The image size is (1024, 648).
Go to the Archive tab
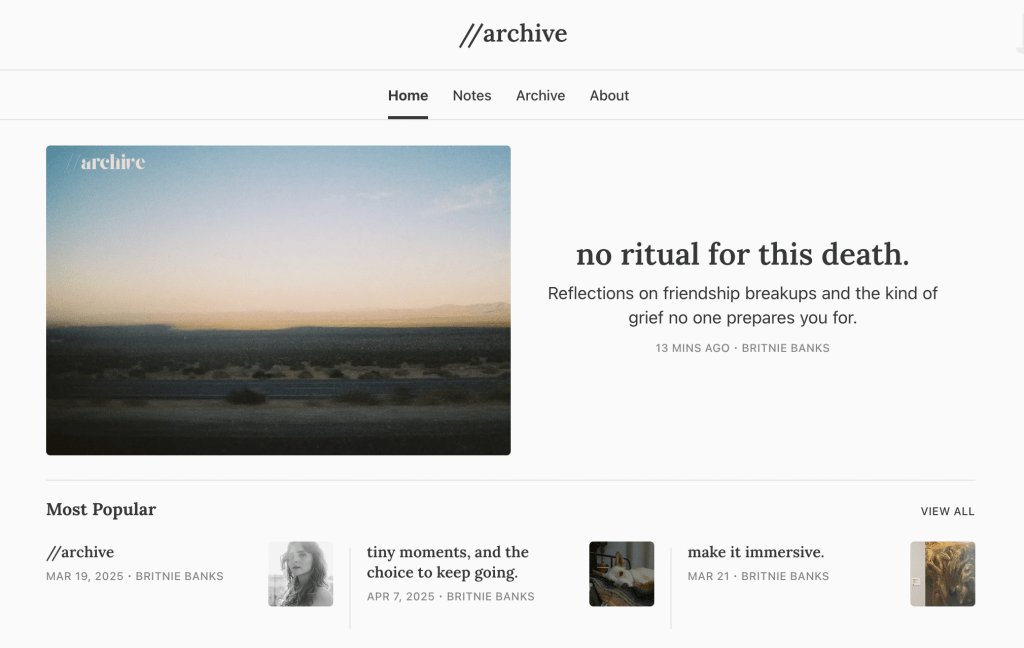(x=540, y=95)
